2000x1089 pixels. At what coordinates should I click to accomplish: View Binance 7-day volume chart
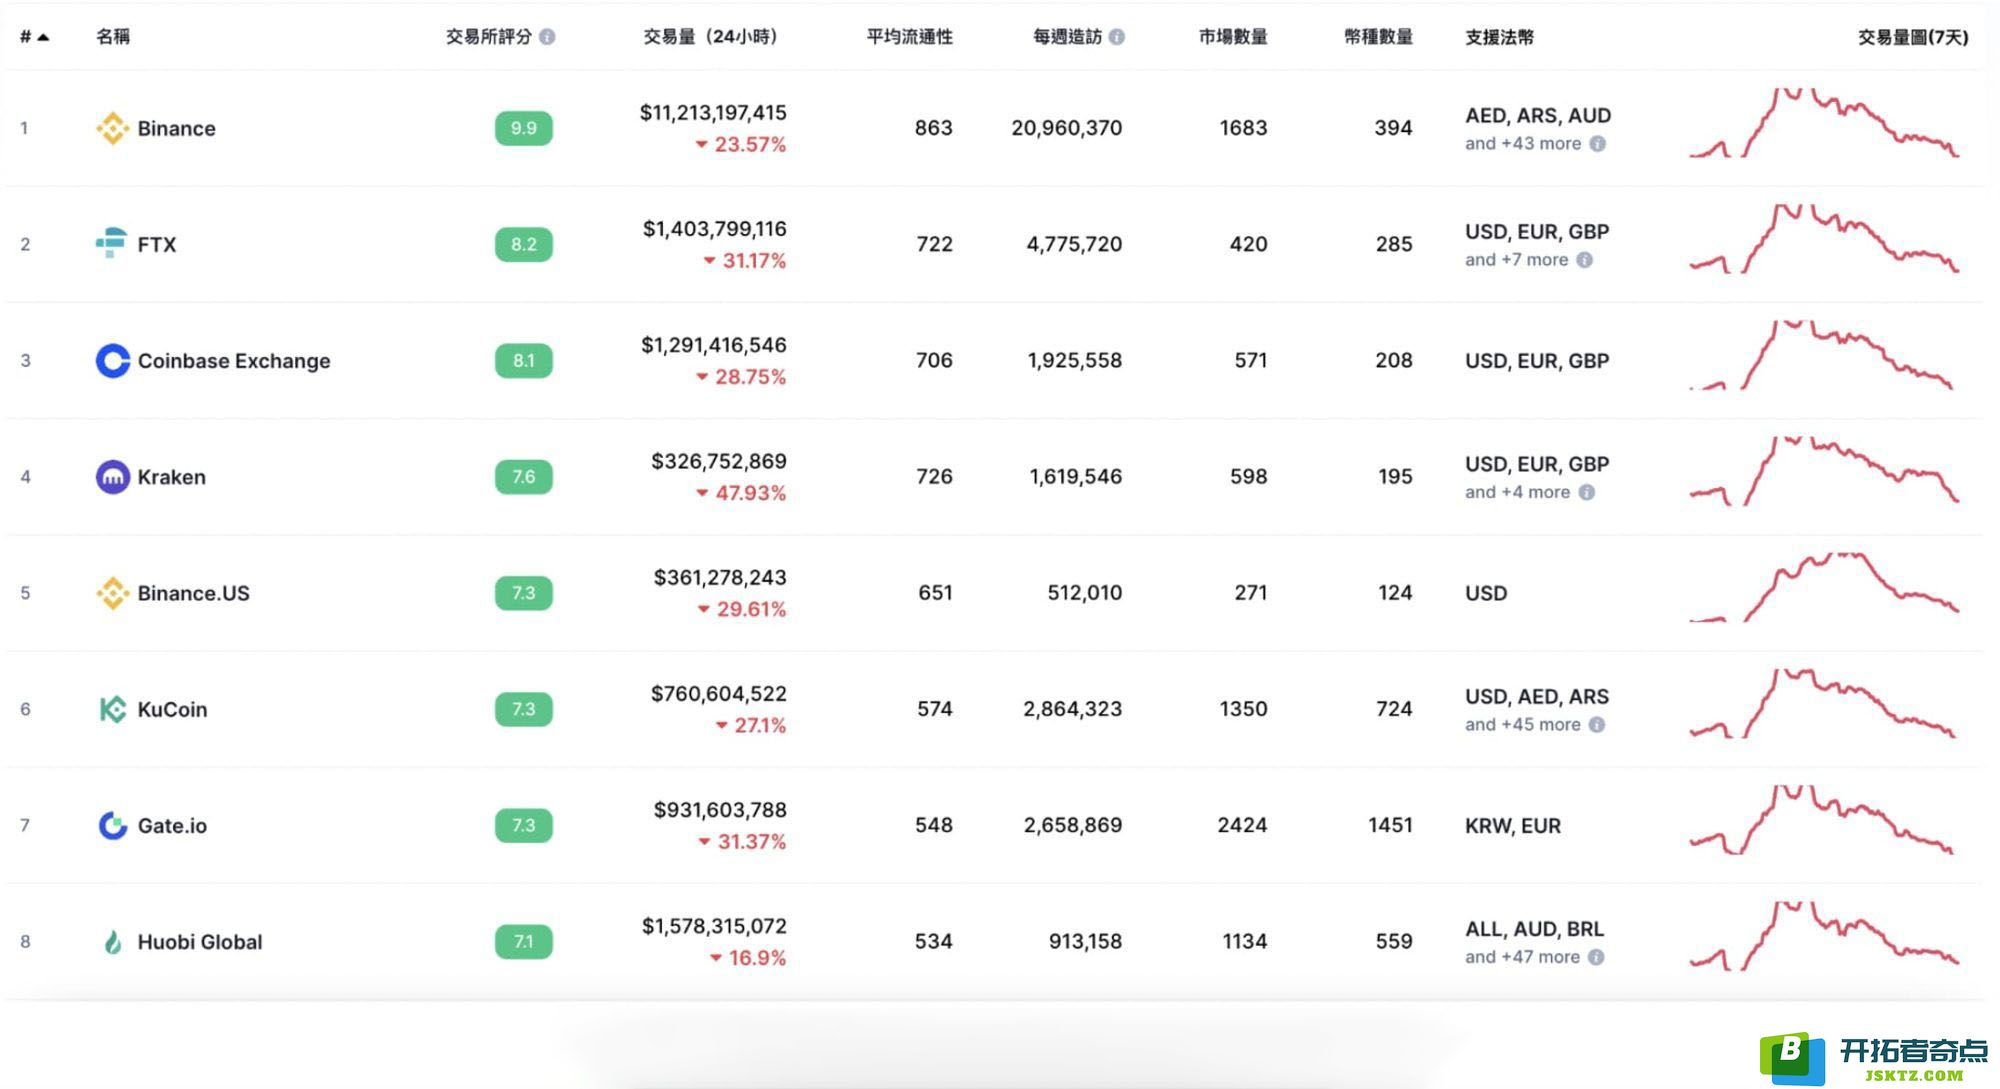point(1824,123)
